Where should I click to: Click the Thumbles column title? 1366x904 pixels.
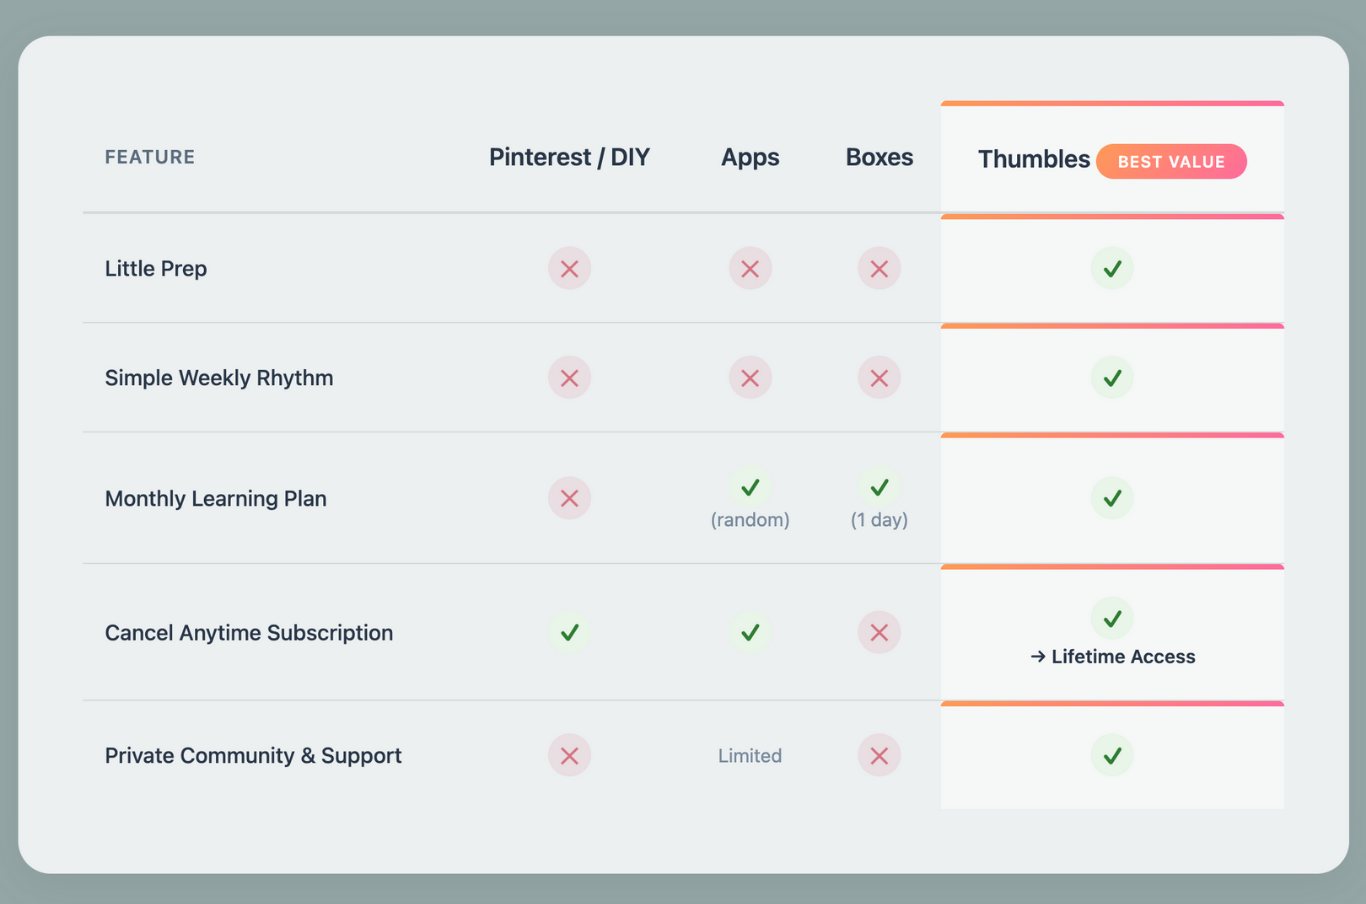click(1033, 160)
